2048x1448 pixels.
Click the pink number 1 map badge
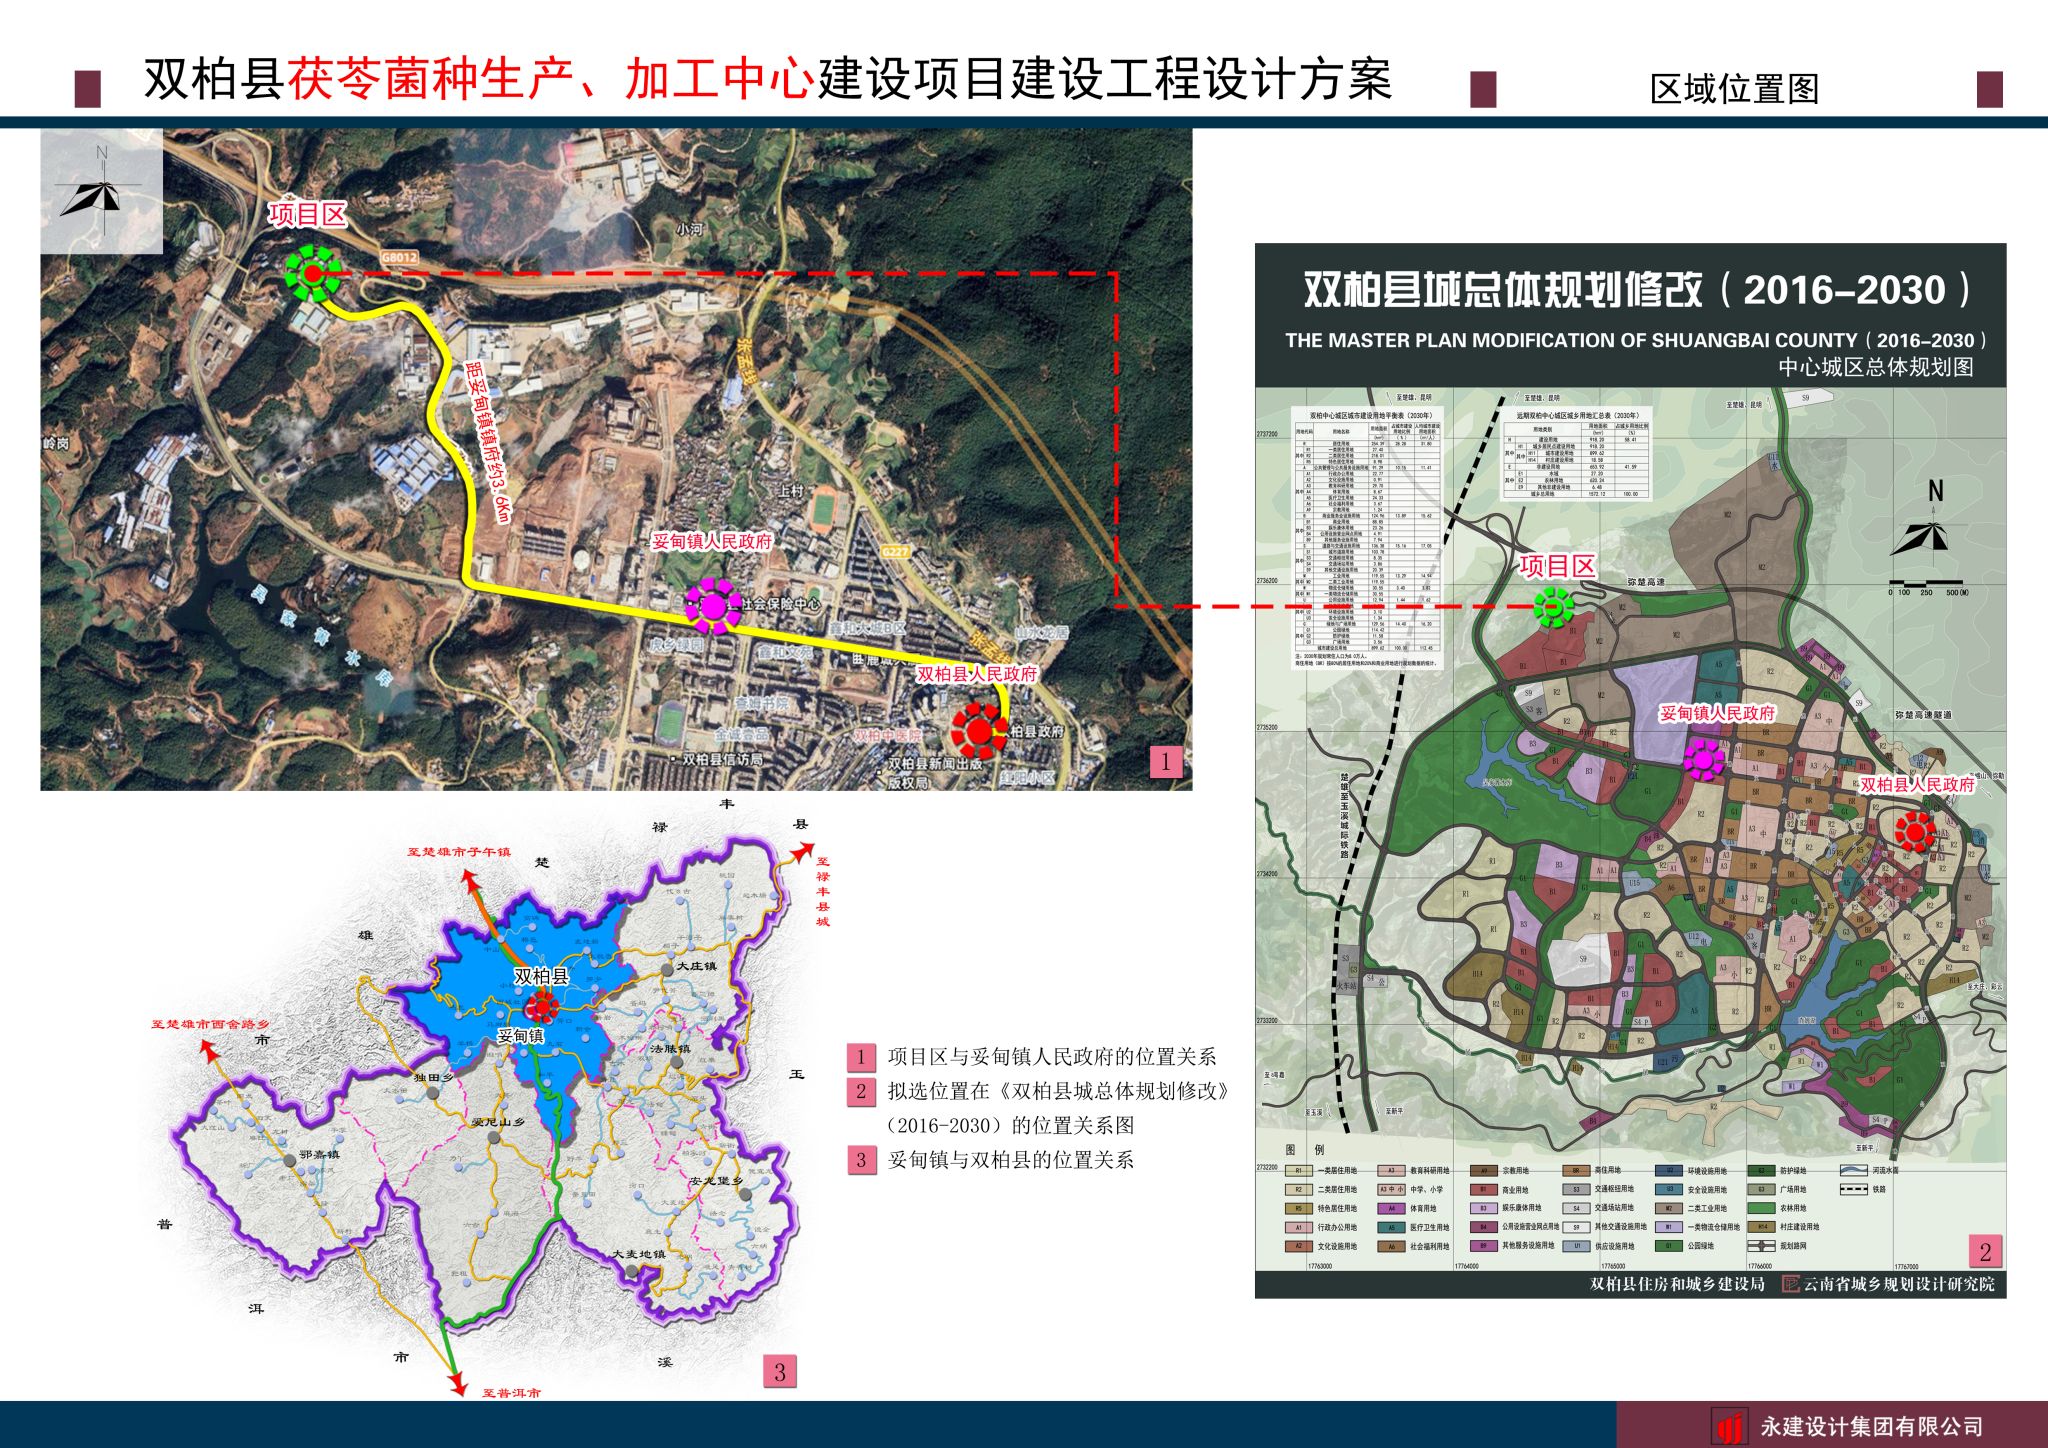(1165, 763)
